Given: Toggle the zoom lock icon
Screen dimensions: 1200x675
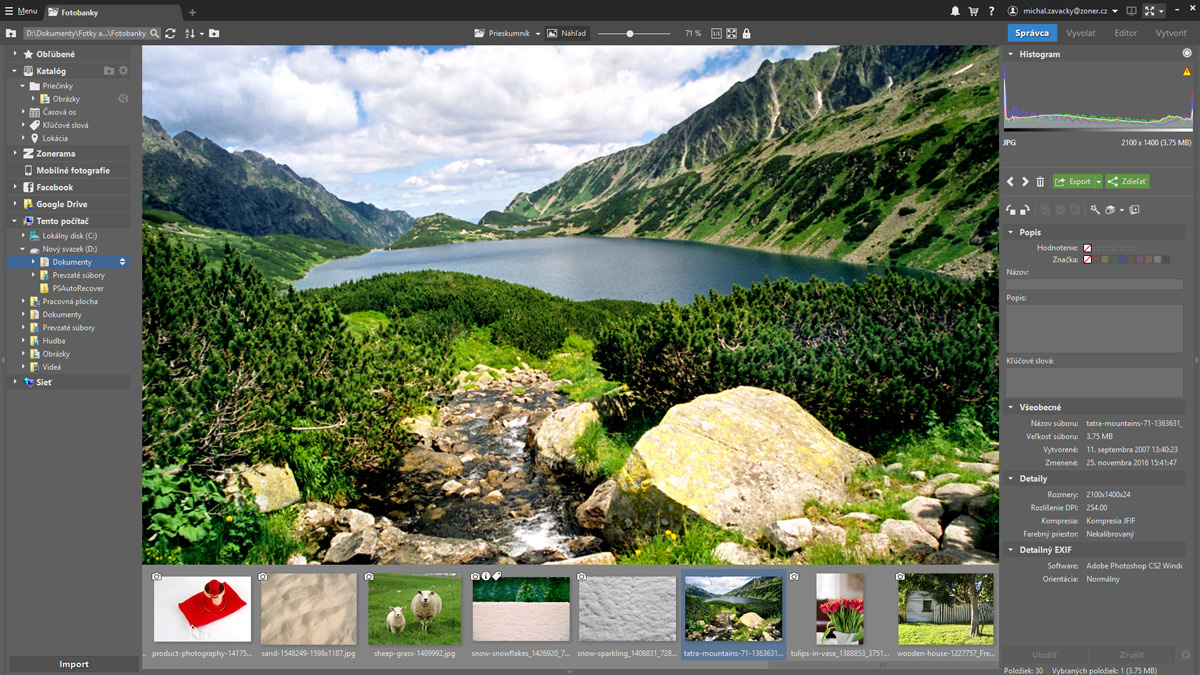Looking at the screenshot, I should (747, 33).
